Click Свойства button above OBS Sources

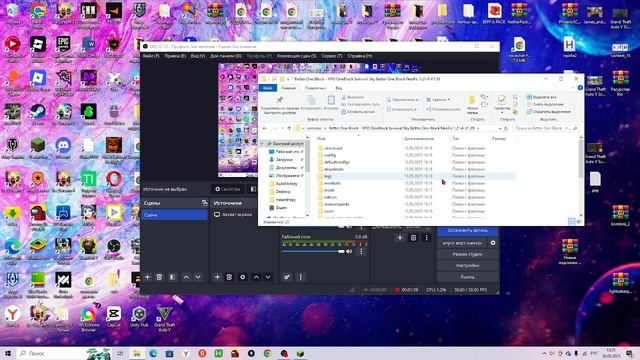point(227,189)
